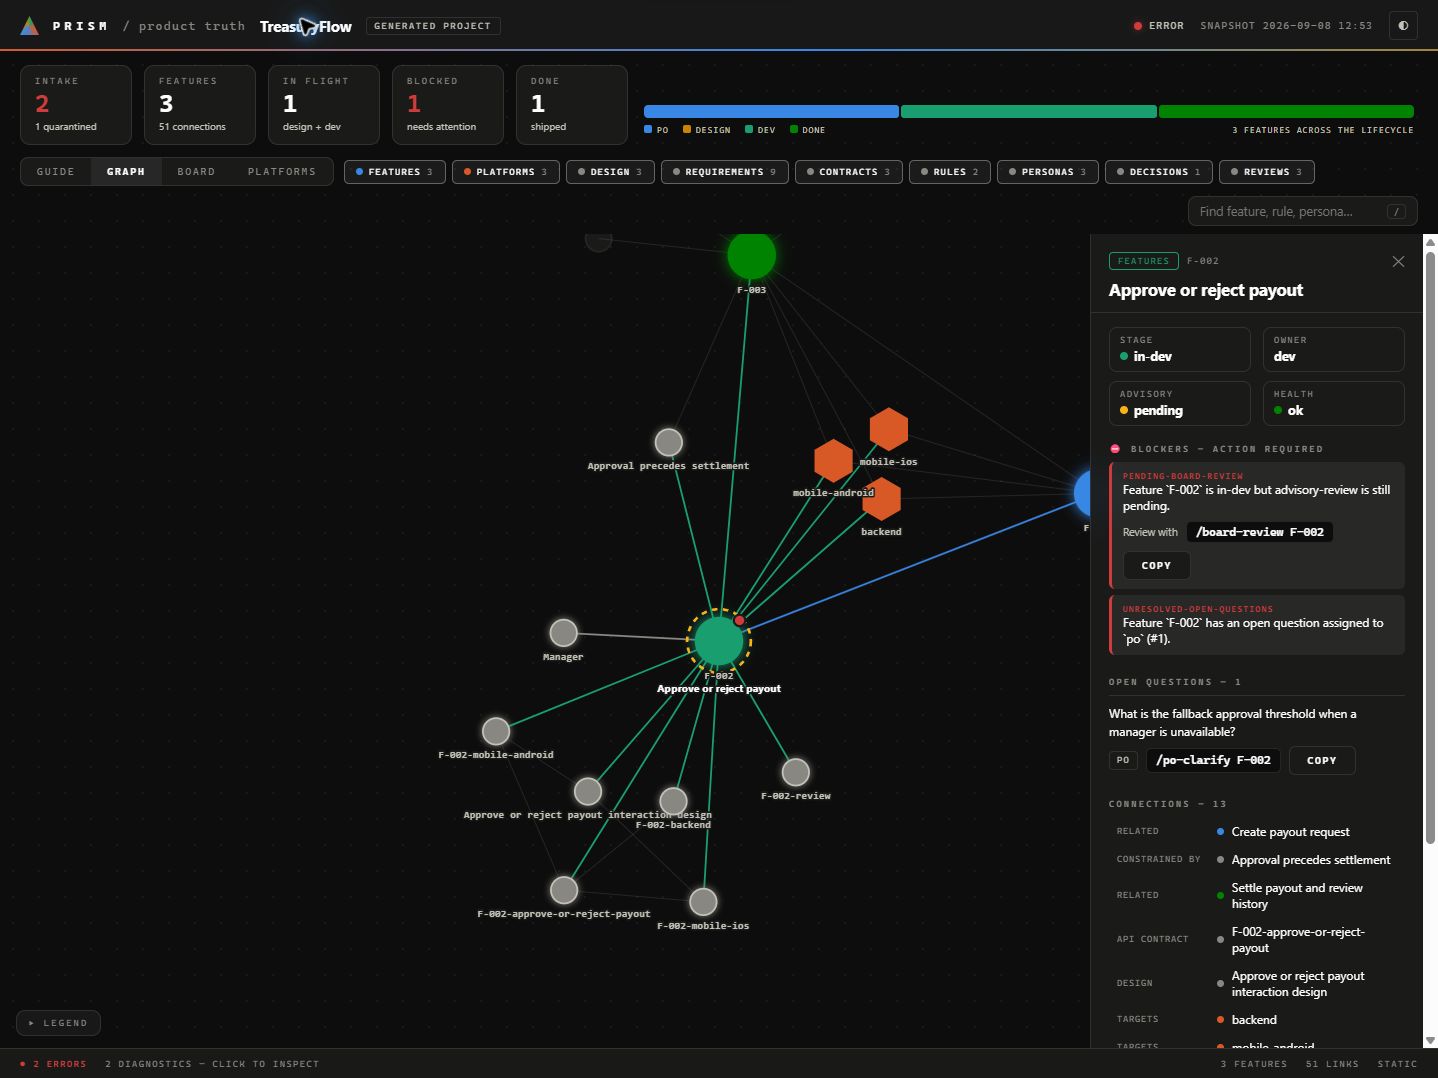Screen dimensions: 1438x1078
Task: Select the interaction design node
Action: 588,791
